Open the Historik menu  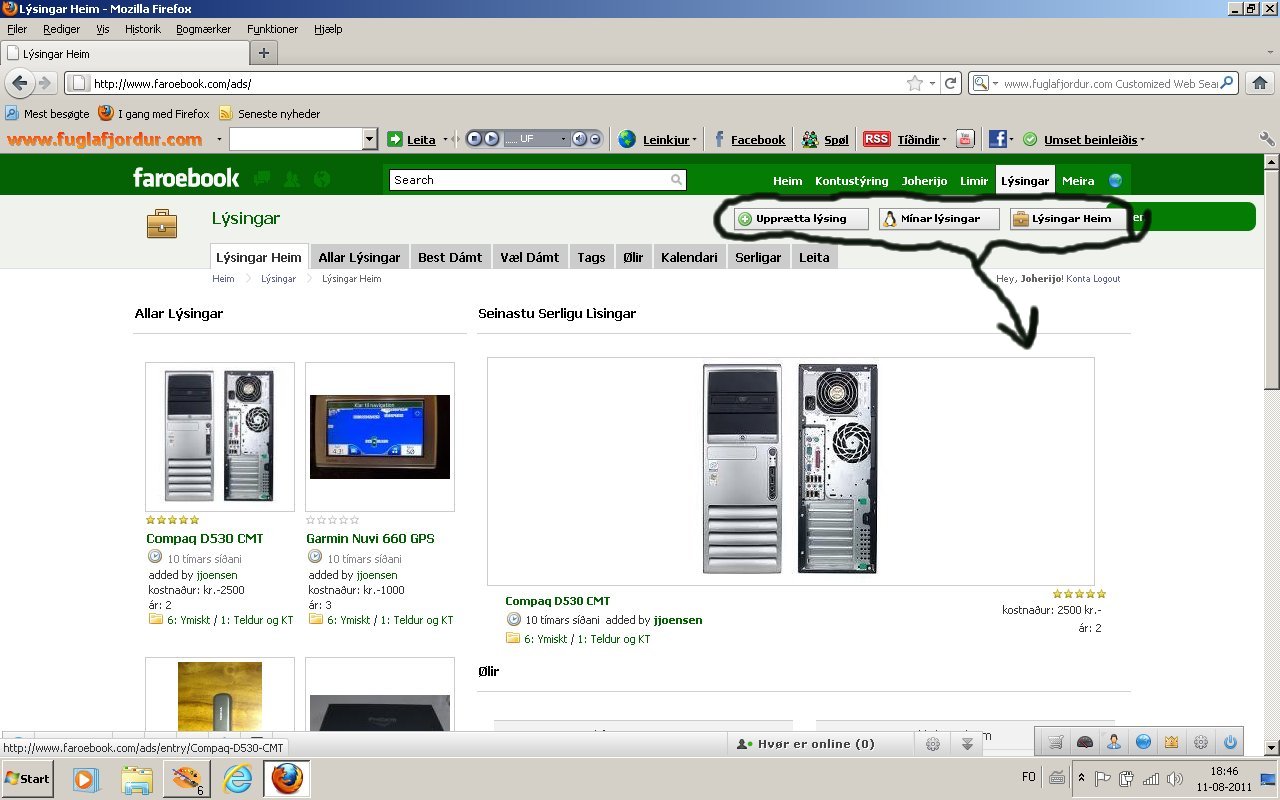[x=142, y=29]
